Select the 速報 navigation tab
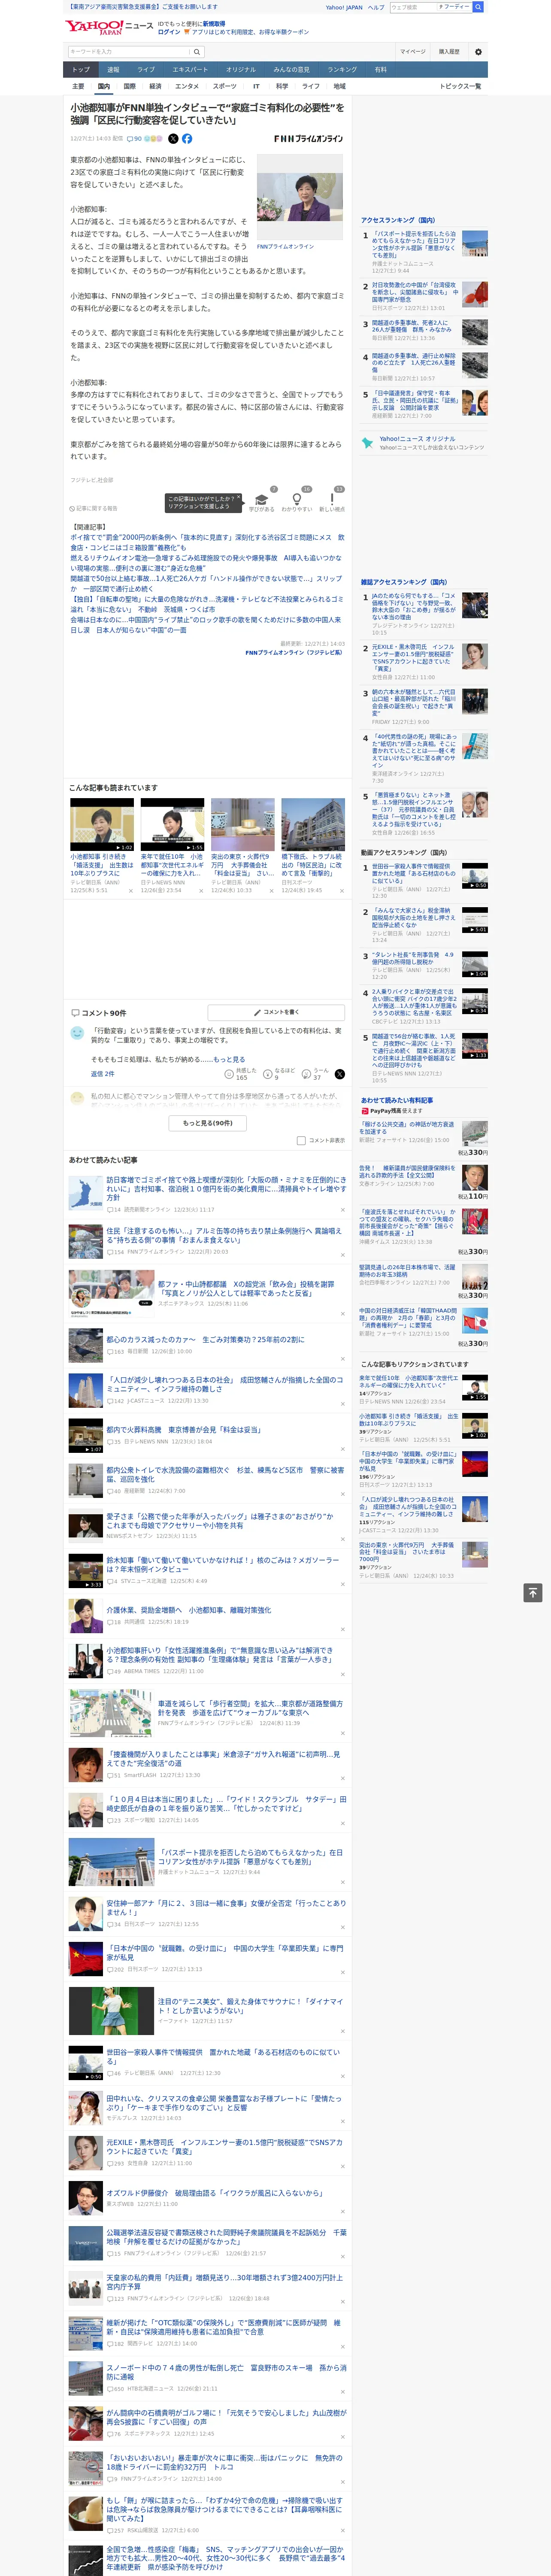The width and height of the screenshot is (551, 2576). click(113, 70)
